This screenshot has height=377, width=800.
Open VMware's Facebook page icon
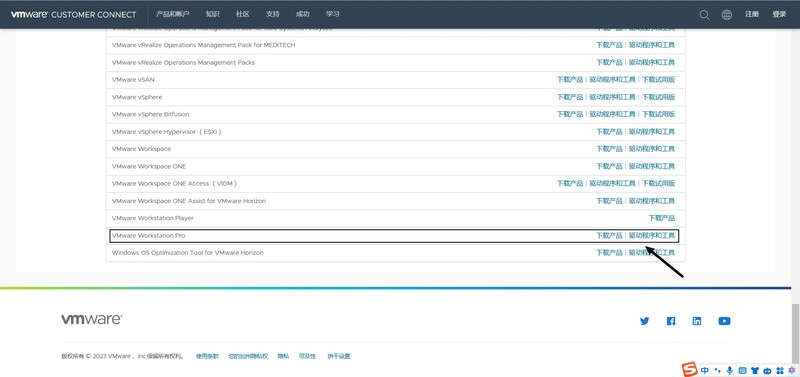(x=671, y=321)
